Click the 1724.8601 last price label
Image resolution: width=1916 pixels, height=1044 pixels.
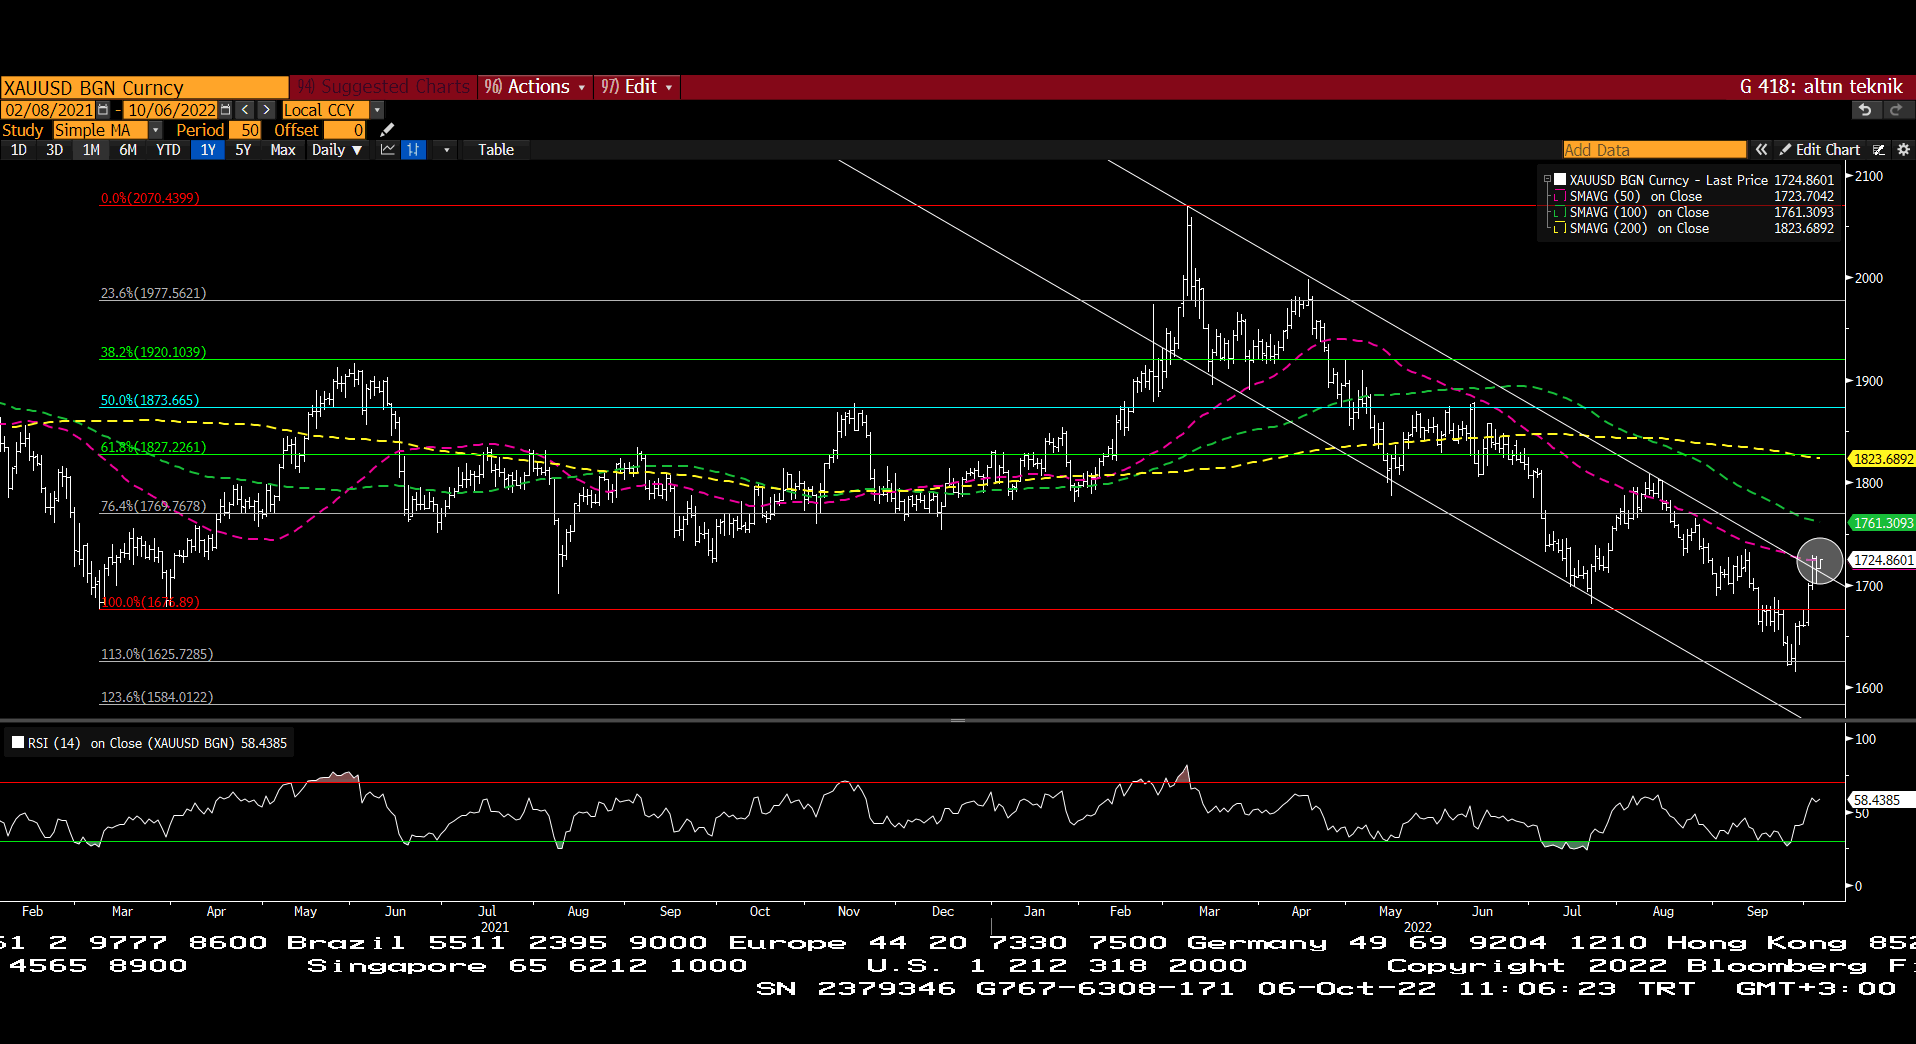(1882, 560)
